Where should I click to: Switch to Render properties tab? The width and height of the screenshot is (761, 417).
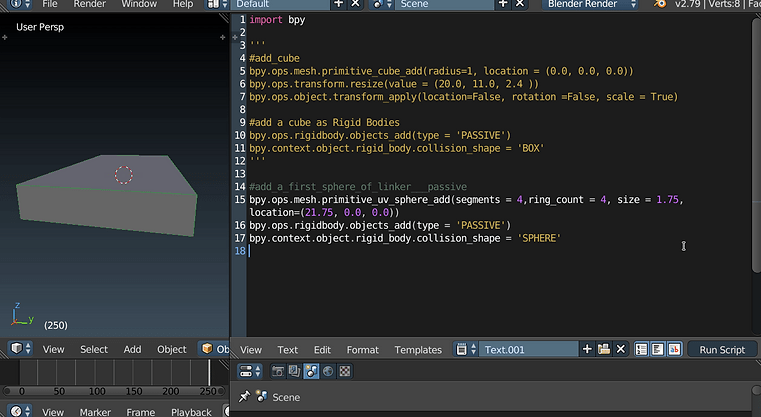(x=278, y=371)
